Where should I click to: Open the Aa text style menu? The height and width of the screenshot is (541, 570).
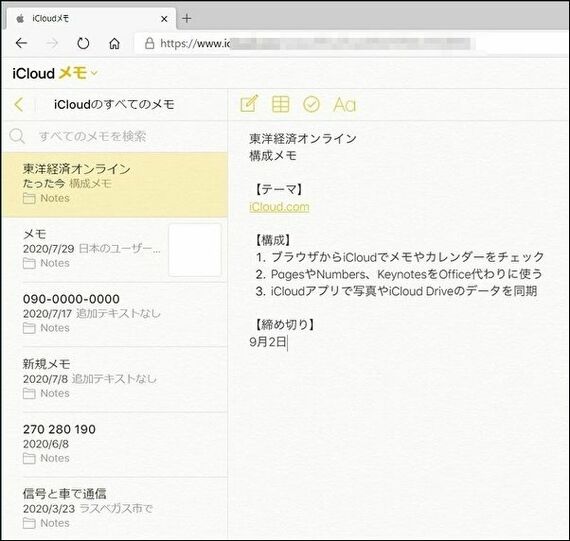click(x=344, y=105)
